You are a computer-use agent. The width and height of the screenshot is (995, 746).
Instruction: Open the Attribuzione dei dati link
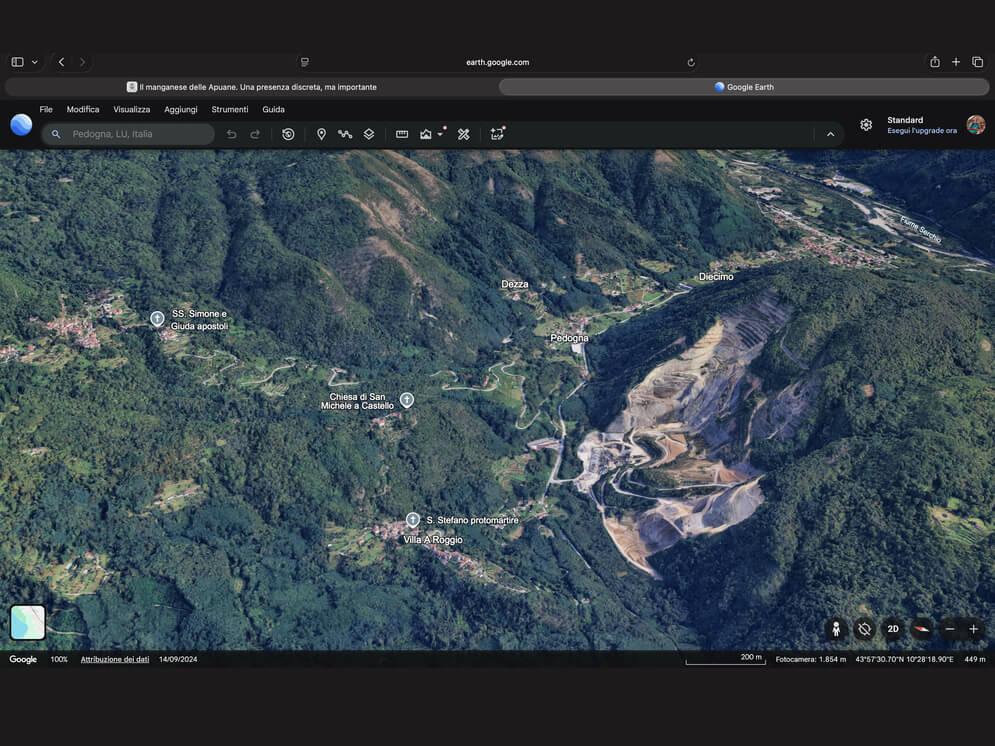[x=115, y=659]
